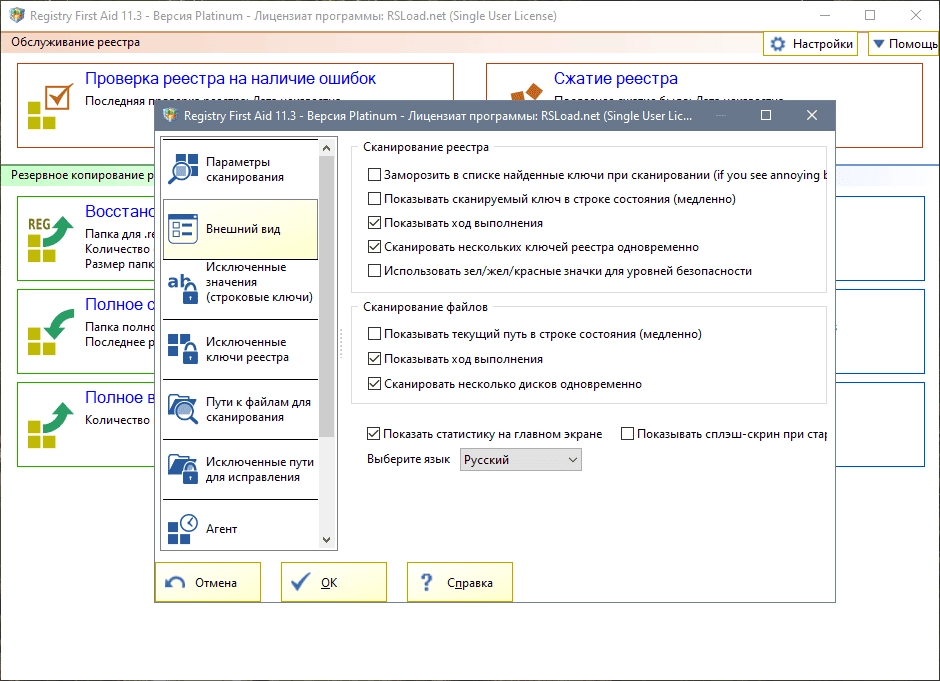Click the undo arrow icon on Отмена
940x681 pixels.
[175, 583]
